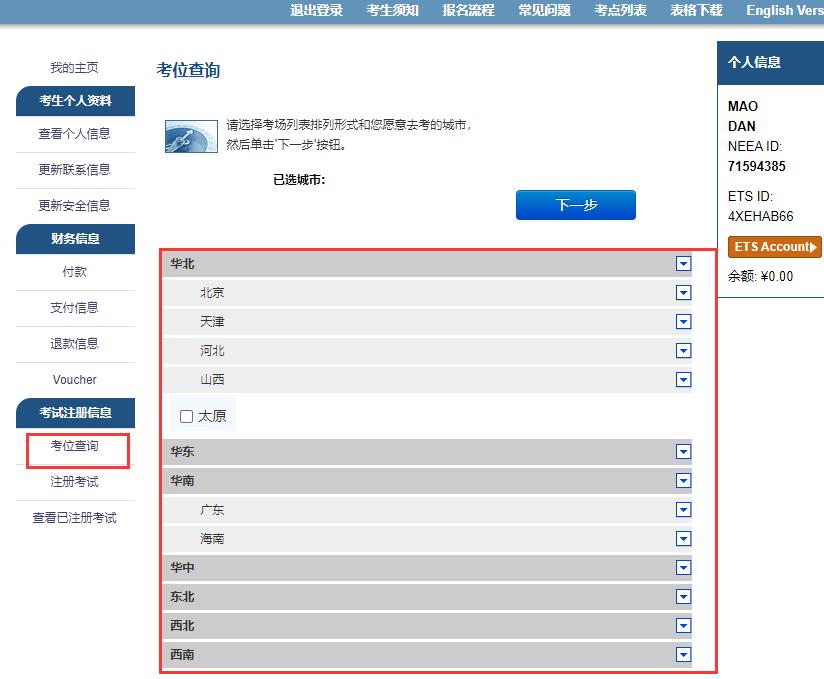Expand the 东北 region section
The width and height of the screenshot is (824, 679).
pos(683,596)
